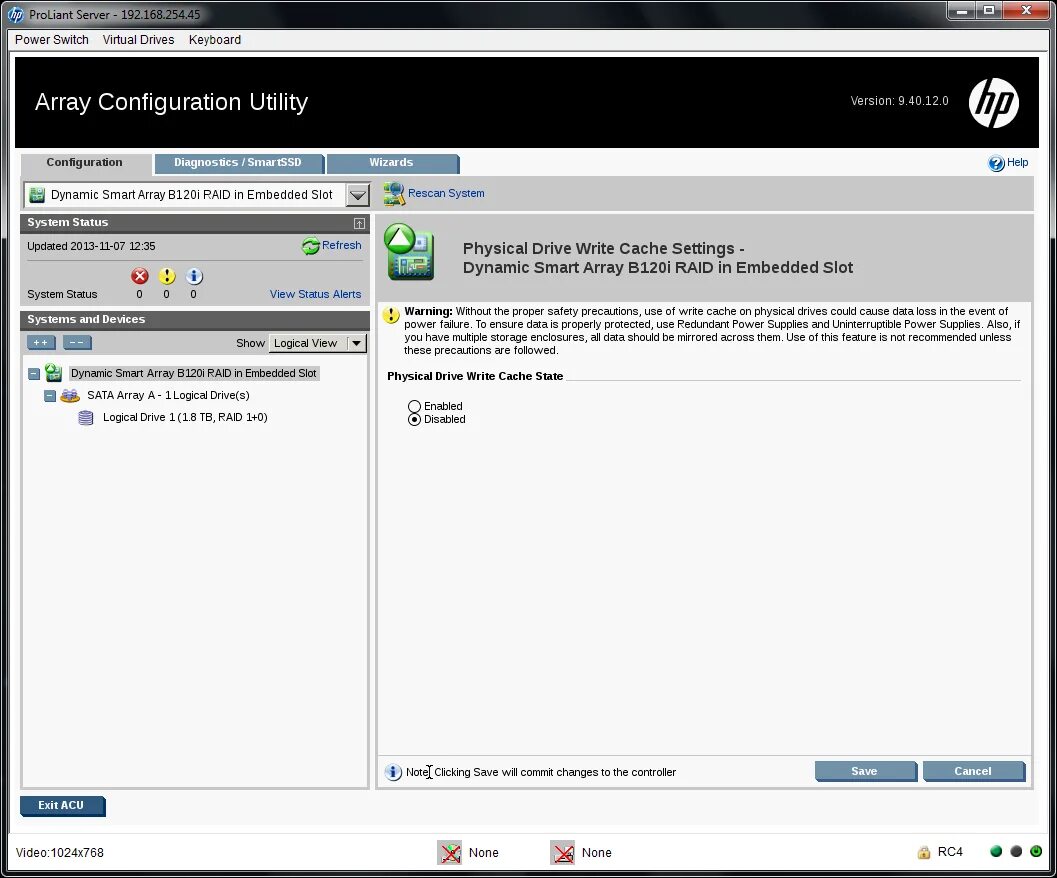Viewport: 1057px width, 878px height.
Task: Click the Video:1024x768 status text
Action: click(x=60, y=853)
